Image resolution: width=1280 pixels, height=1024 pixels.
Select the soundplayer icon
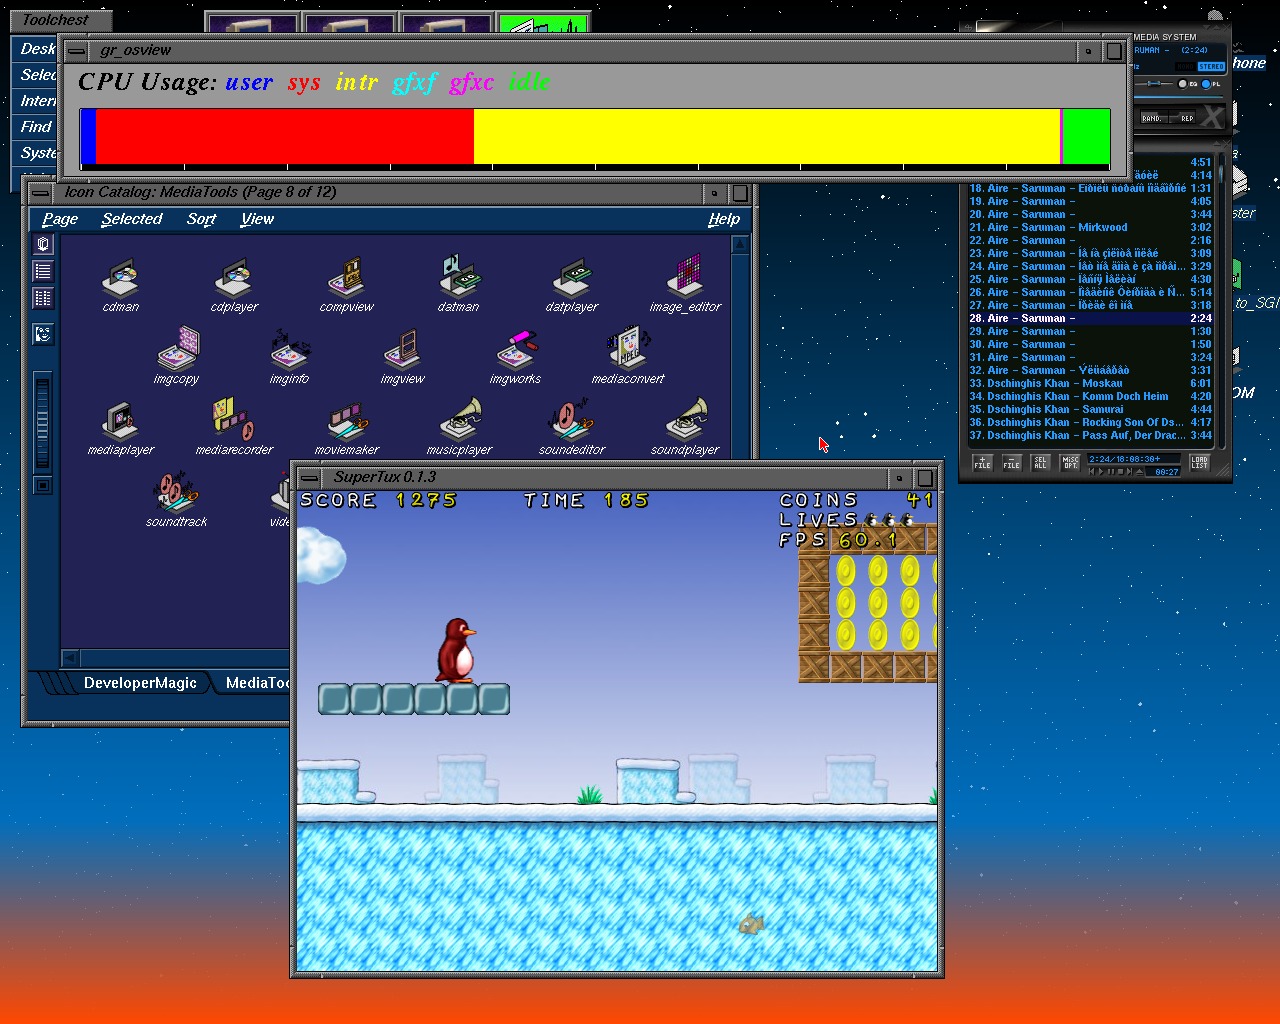point(685,428)
